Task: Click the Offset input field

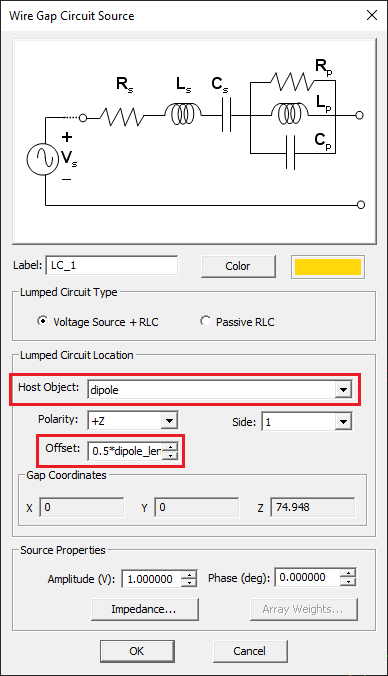Action: pos(127,451)
